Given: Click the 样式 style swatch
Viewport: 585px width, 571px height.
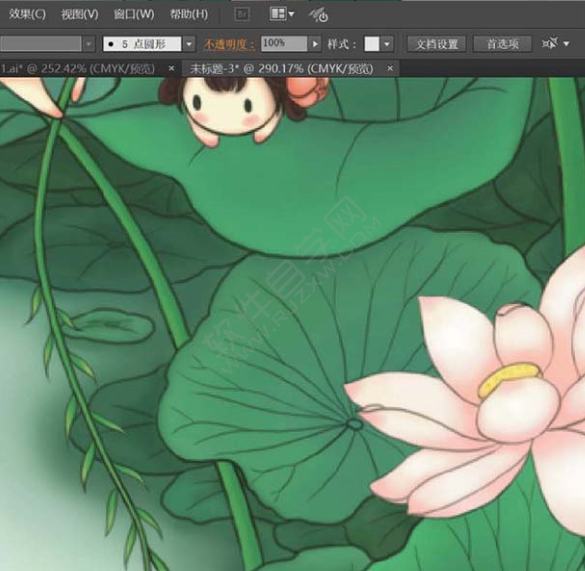Looking at the screenshot, I should click(372, 44).
